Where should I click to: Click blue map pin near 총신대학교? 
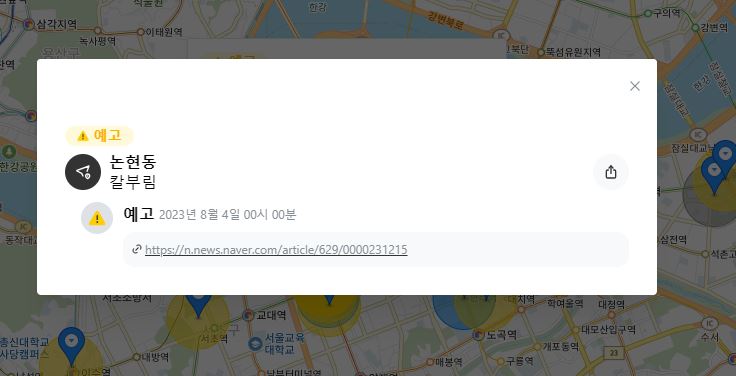tap(71, 346)
